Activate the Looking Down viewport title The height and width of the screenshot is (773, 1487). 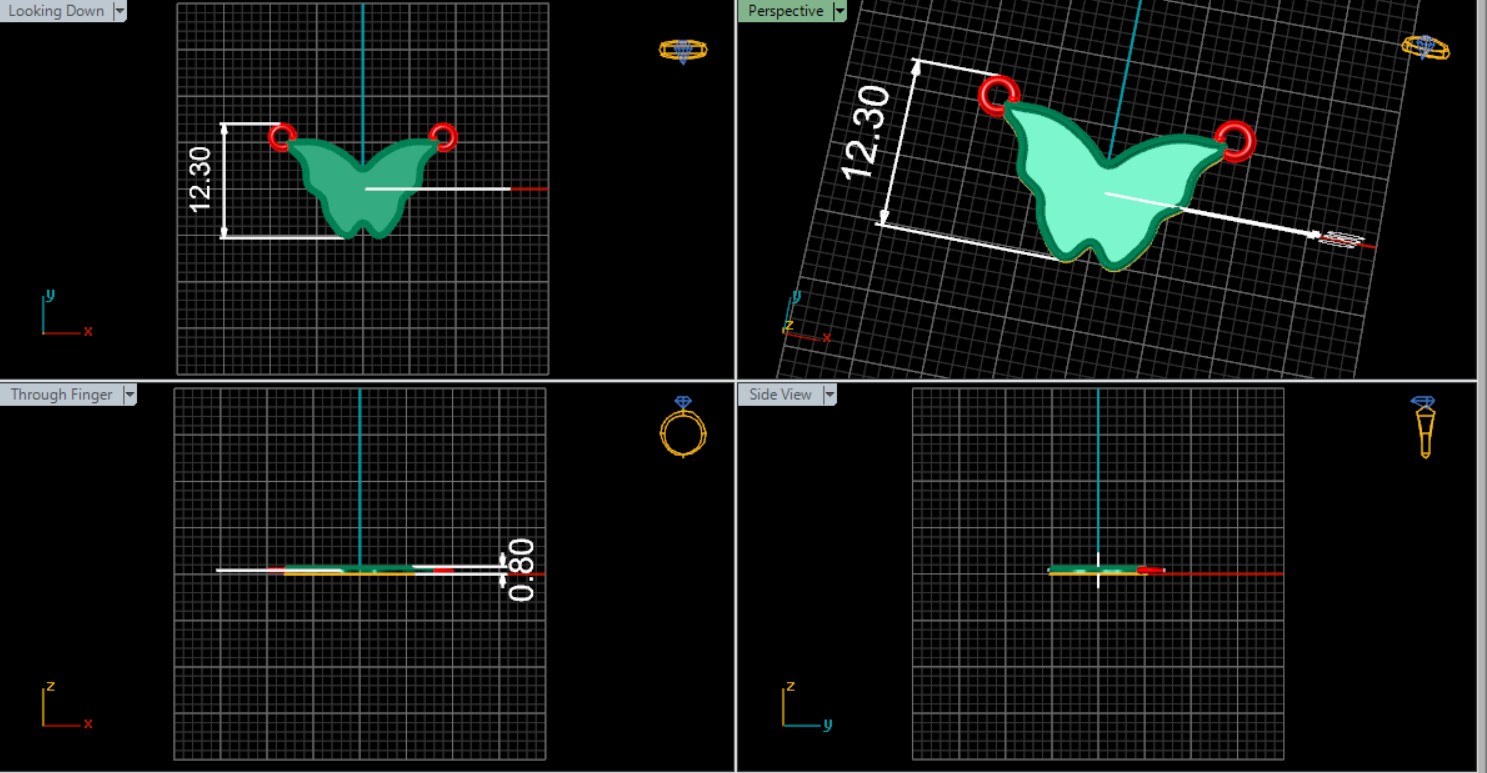click(55, 11)
